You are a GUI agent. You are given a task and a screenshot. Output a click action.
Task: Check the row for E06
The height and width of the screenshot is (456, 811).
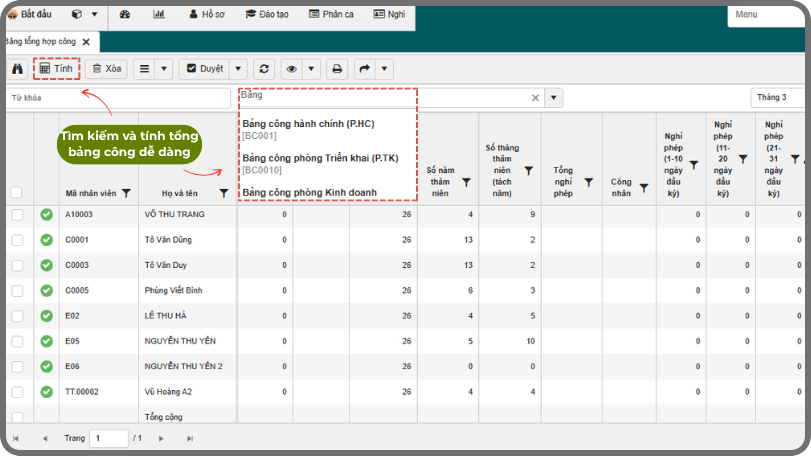pos(17,367)
